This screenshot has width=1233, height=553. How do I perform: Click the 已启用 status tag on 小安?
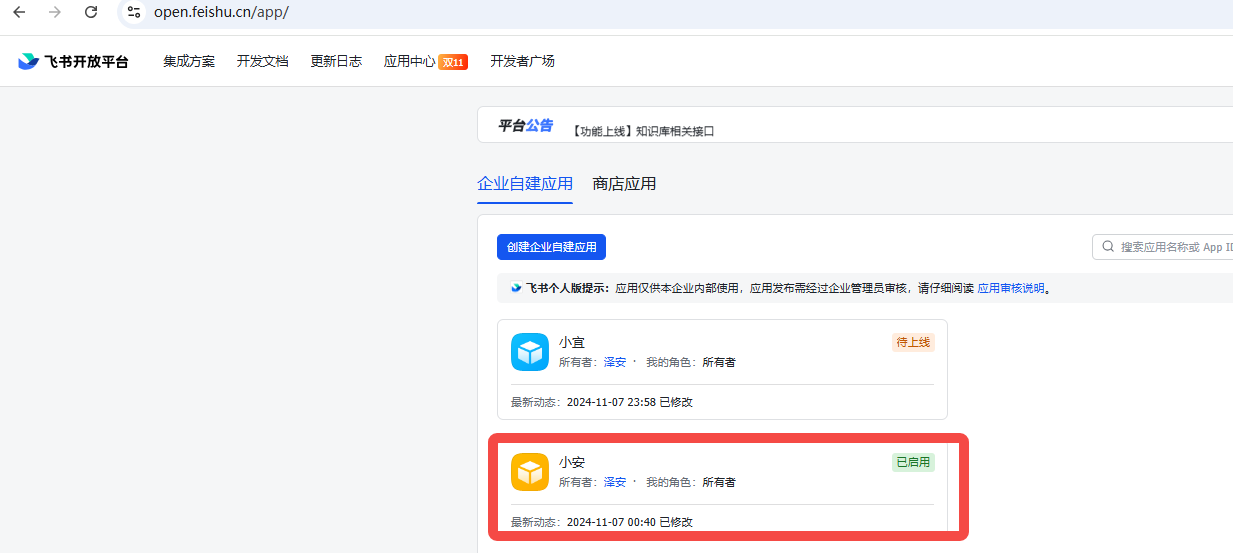tap(913, 462)
